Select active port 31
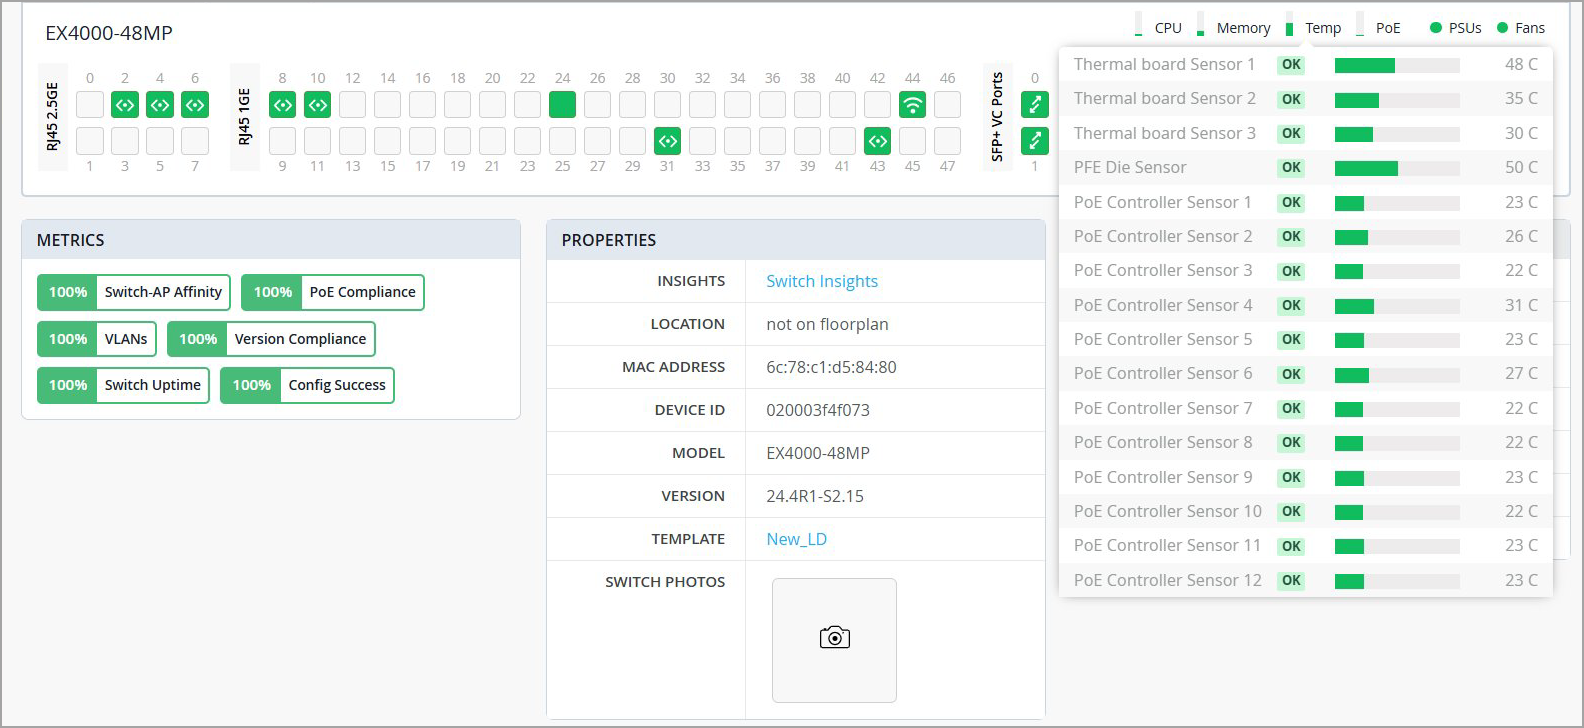Screen dimensions: 1584x728 pyautogui.click(x=668, y=141)
